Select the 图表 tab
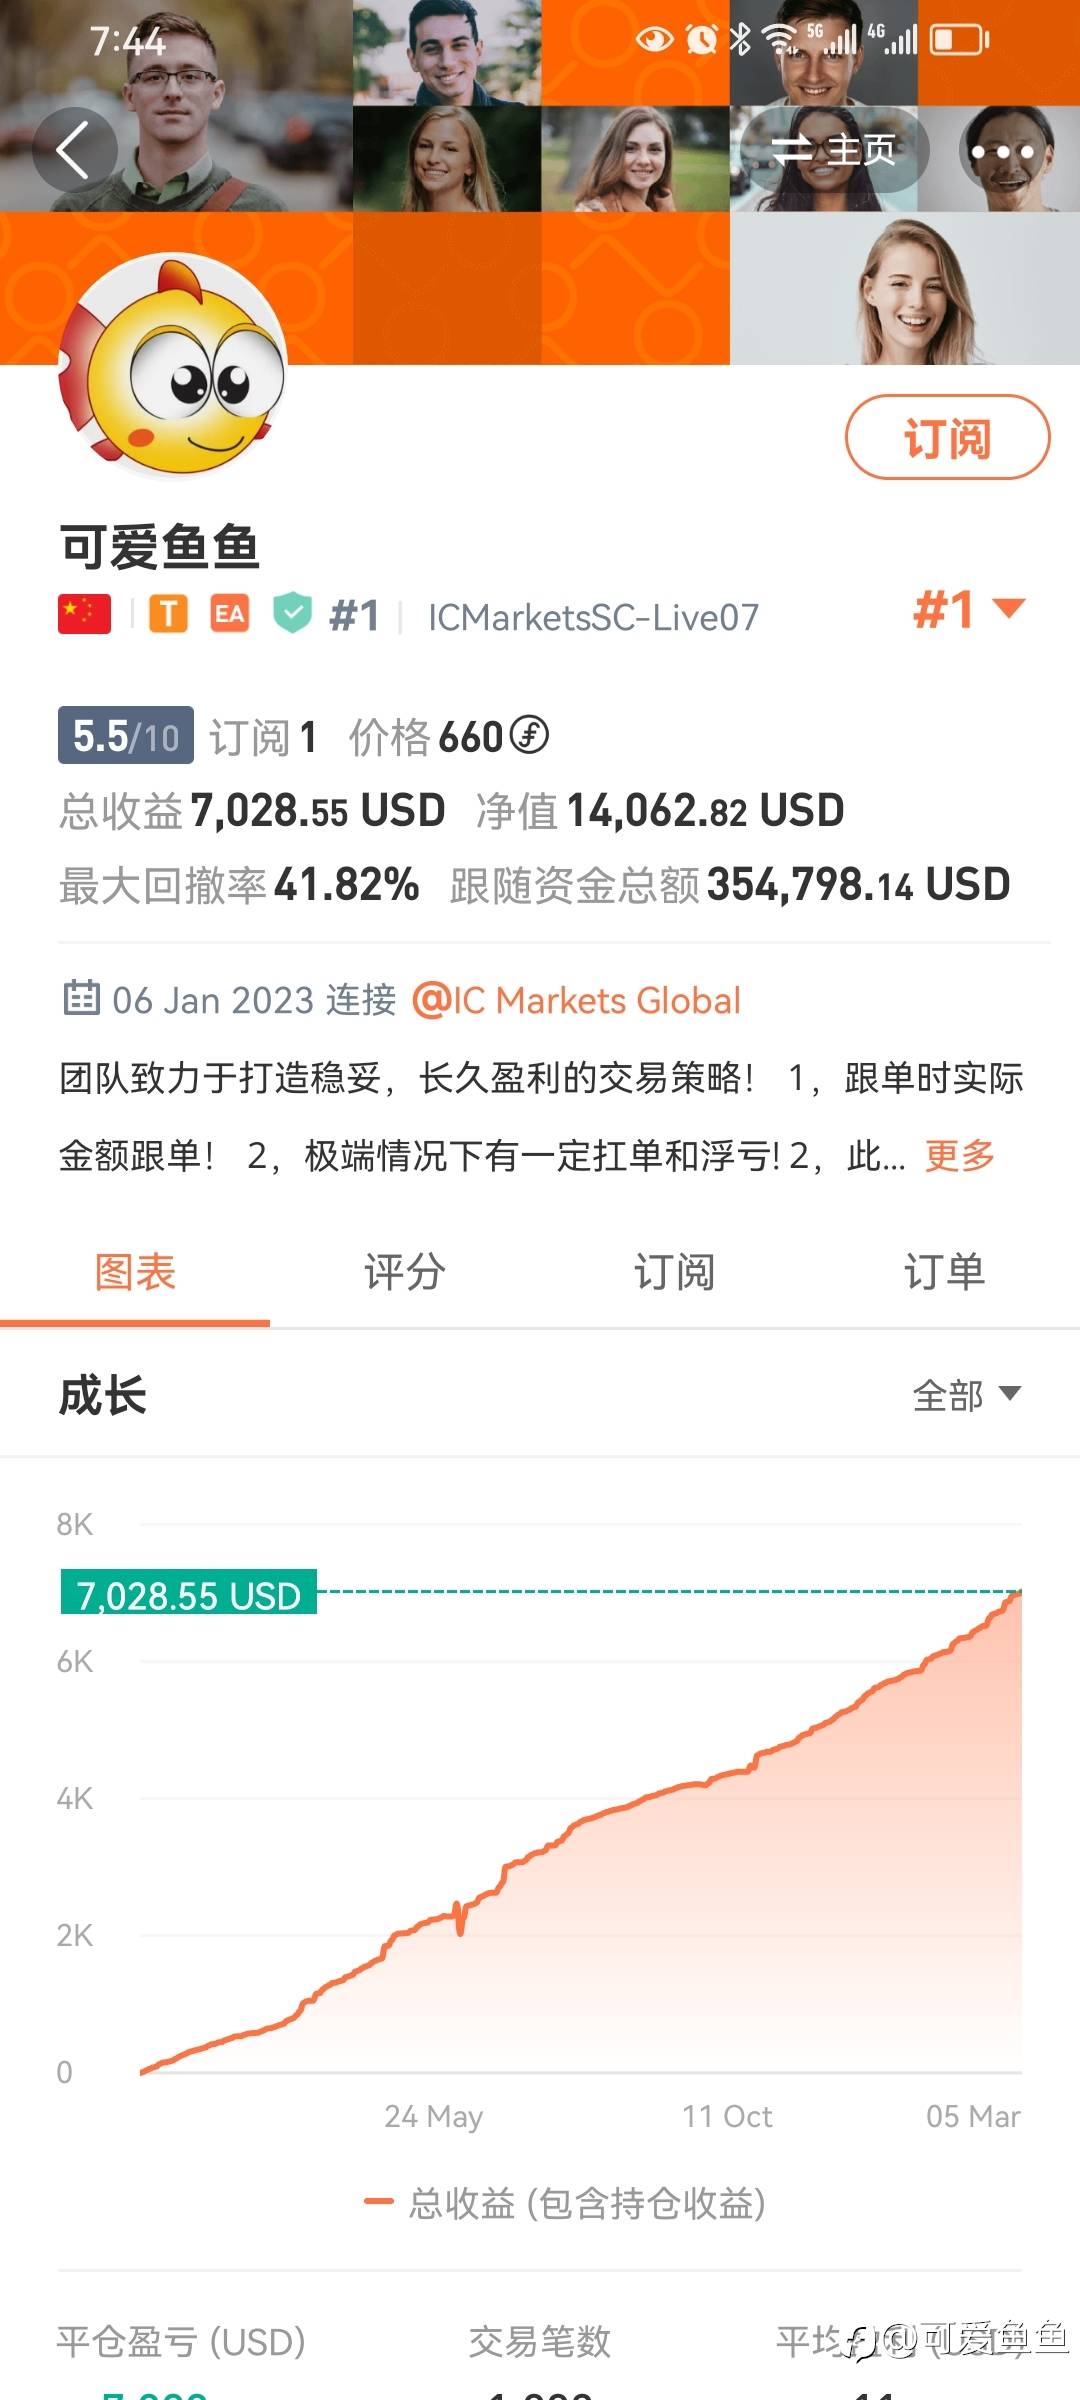This screenshot has height=2400, width=1080. [x=135, y=1273]
